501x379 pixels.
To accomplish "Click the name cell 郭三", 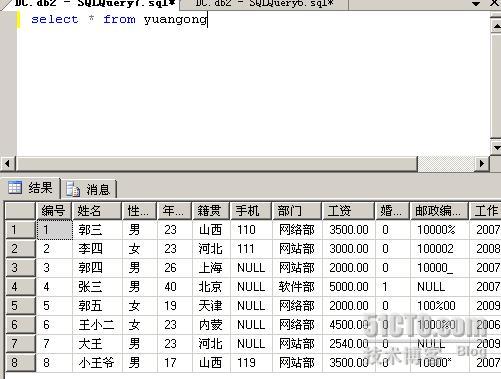I will click(97, 230).
